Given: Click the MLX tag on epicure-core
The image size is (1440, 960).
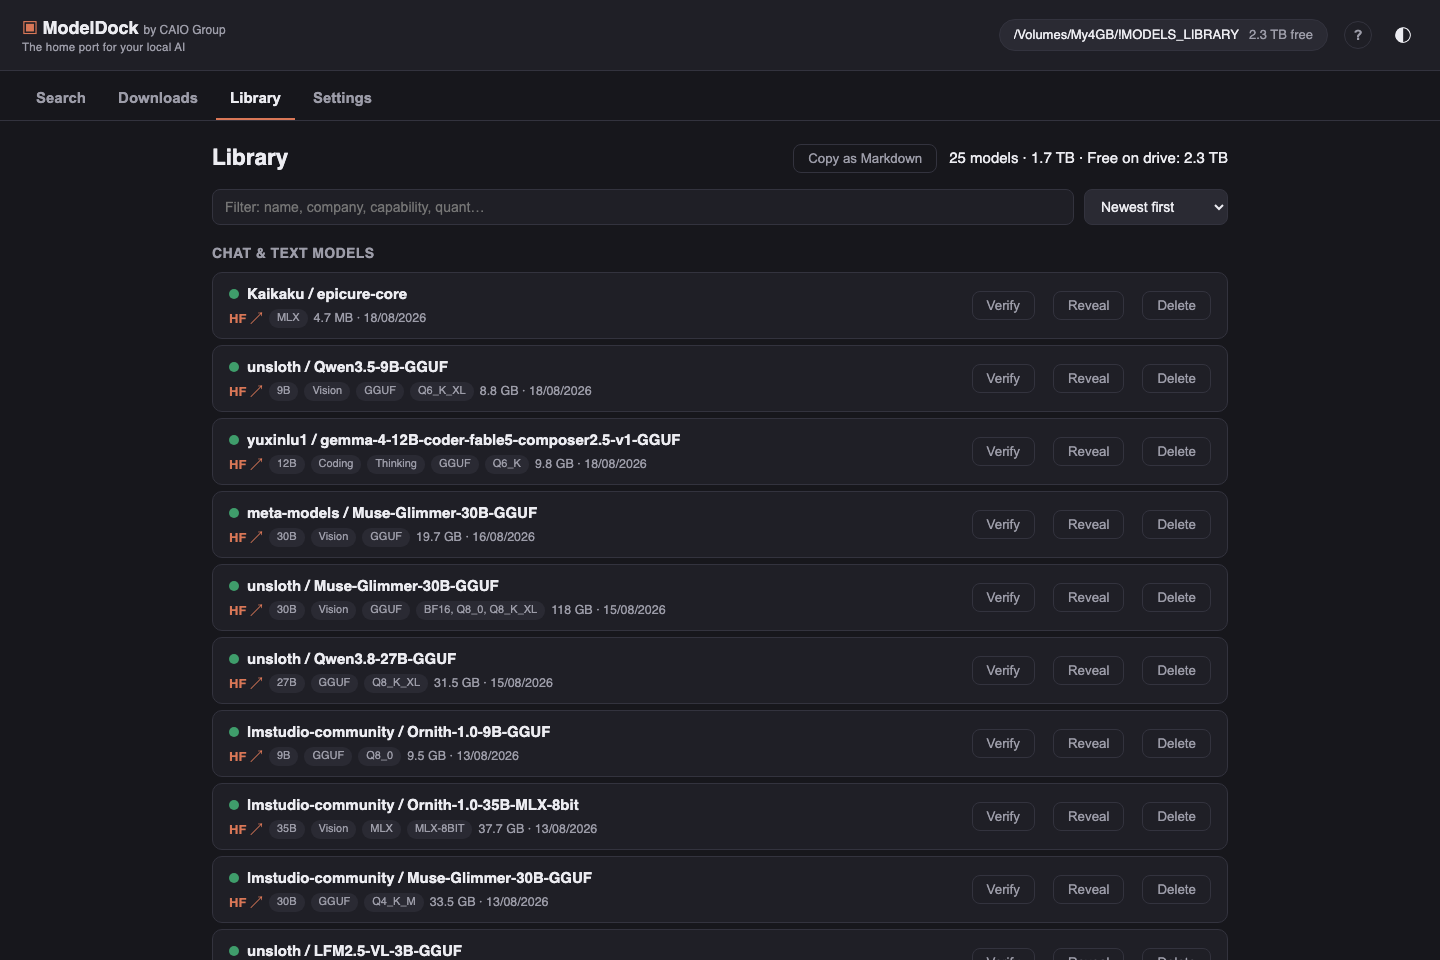Looking at the screenshot, I should coord(288,318).
